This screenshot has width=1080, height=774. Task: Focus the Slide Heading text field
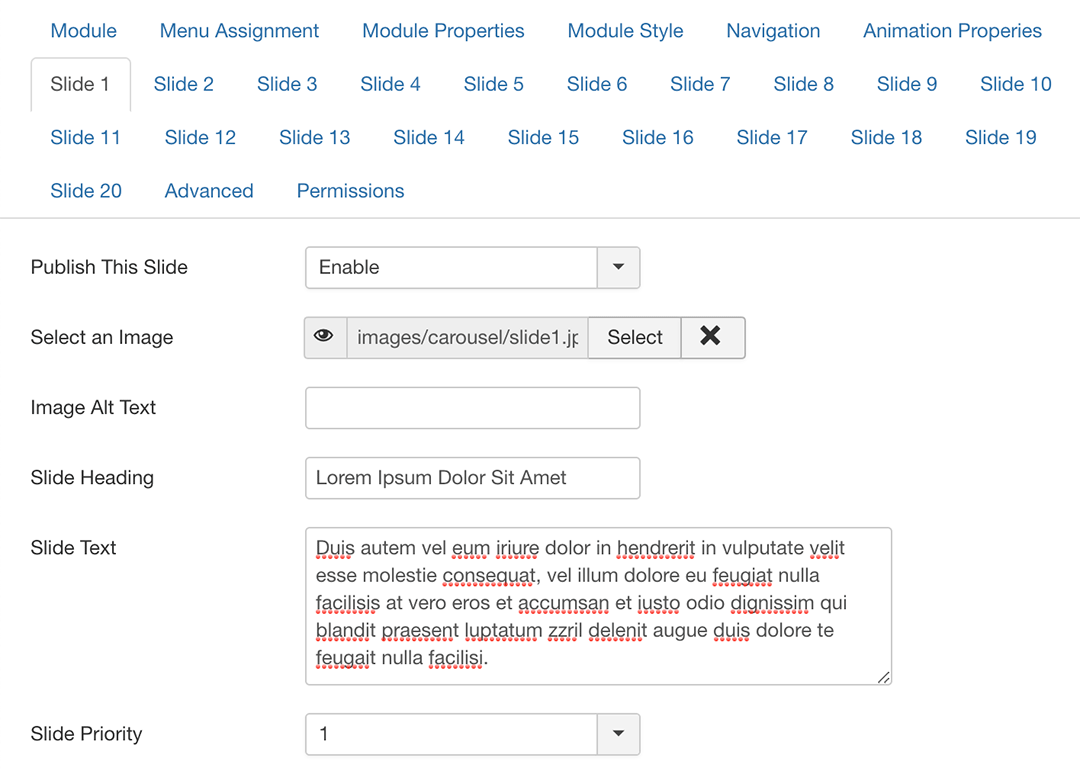472,478
